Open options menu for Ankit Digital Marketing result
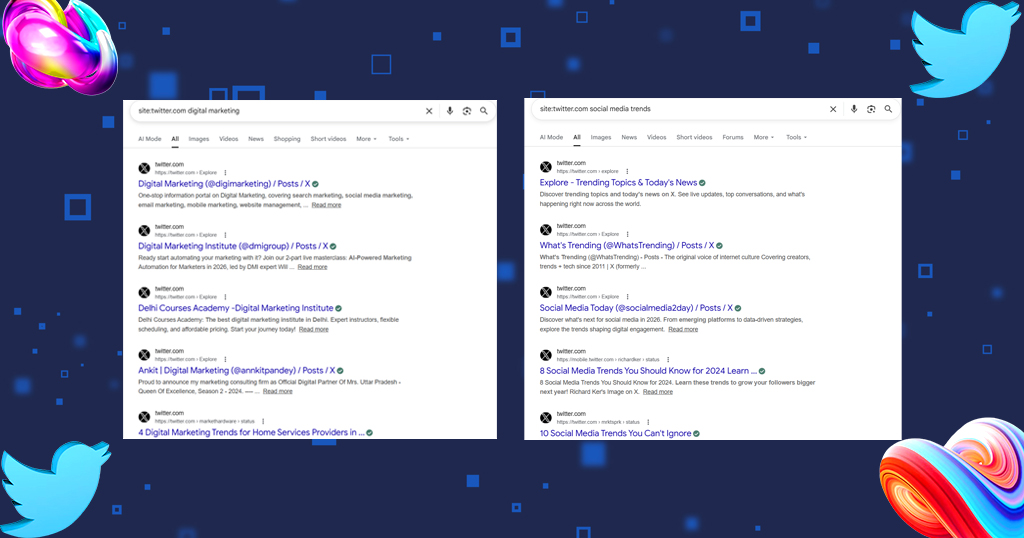 (225, 359)
